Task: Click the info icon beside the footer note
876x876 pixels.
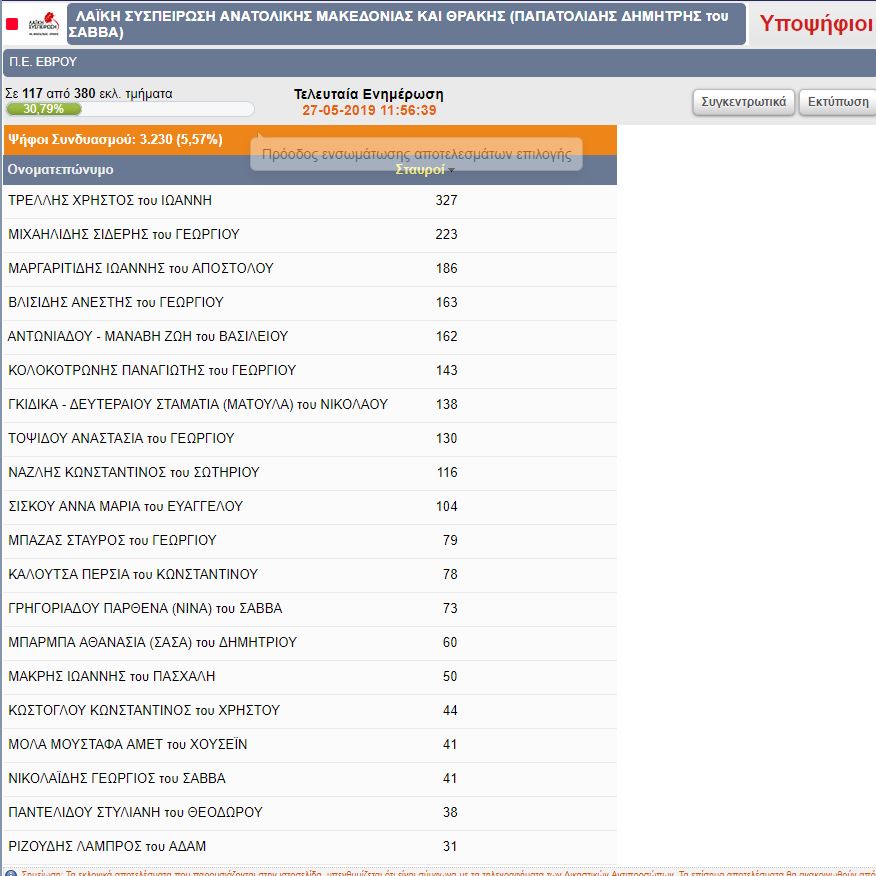Action: pyautogui.click(x=9, y=872)
